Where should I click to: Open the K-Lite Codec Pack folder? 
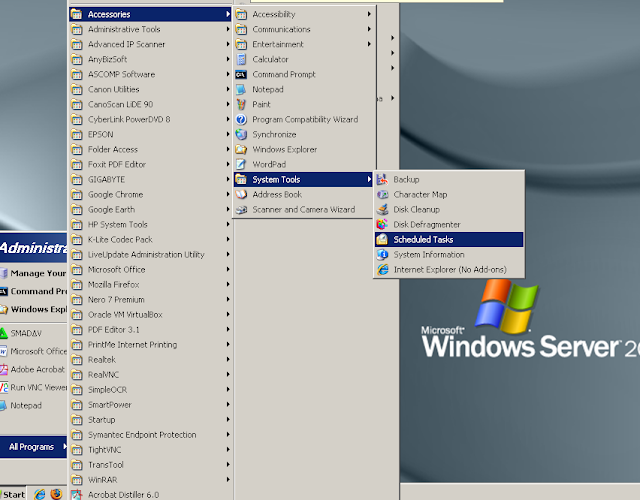[x=150, y=240]
